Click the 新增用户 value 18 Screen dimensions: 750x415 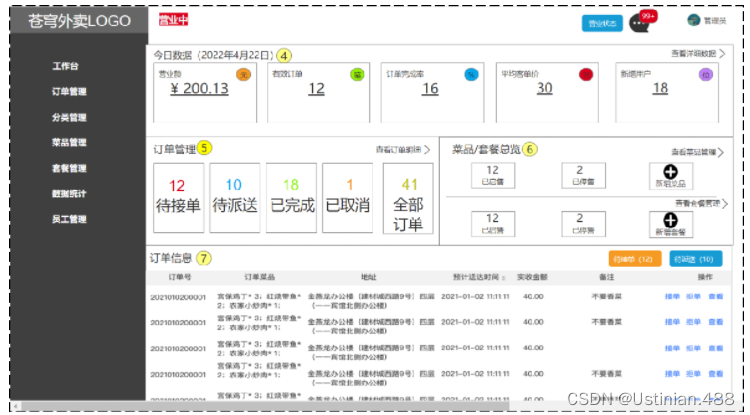click(x=660, y=88)
